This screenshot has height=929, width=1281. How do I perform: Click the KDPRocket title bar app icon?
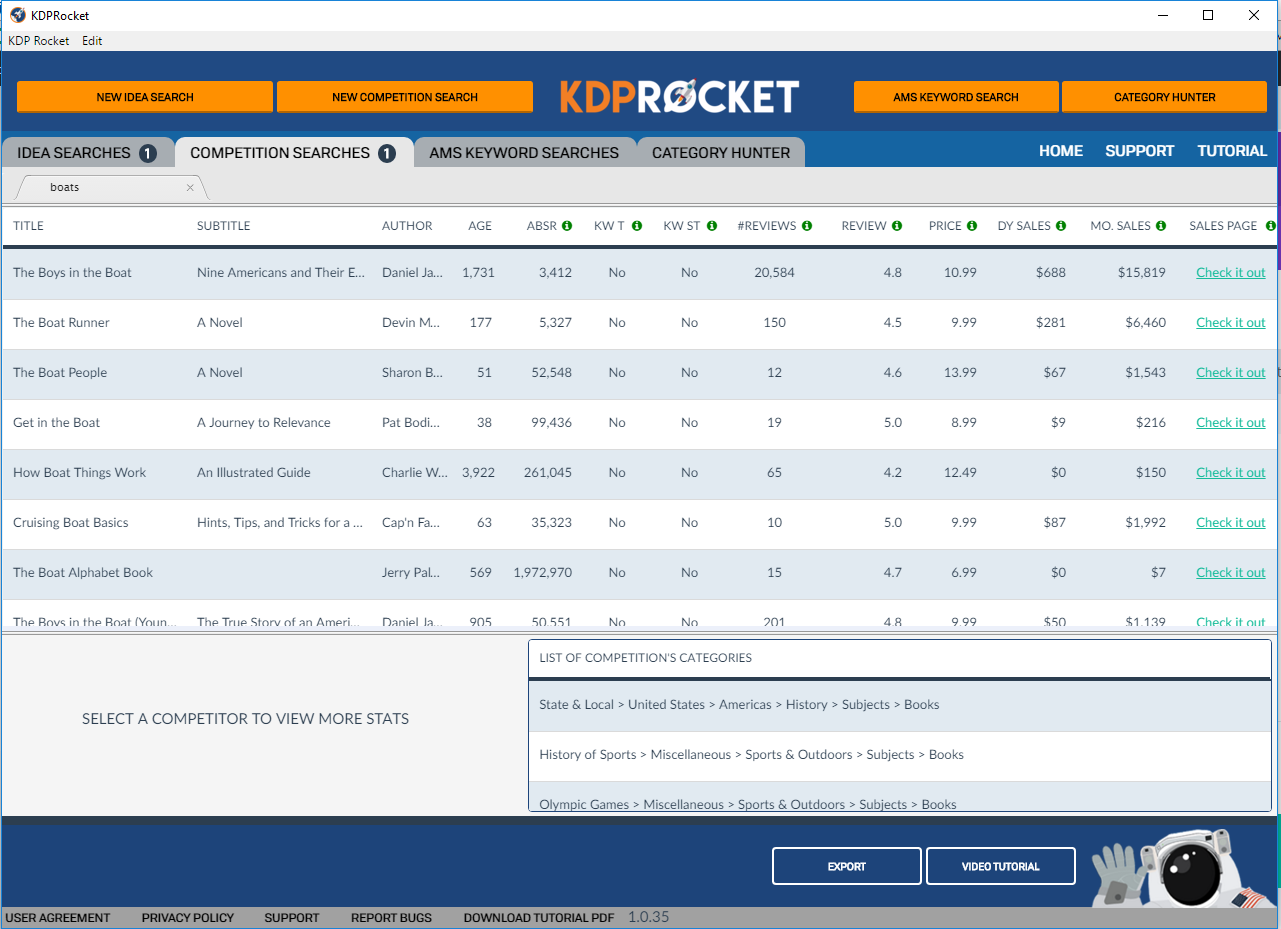[x=17, y=15]
